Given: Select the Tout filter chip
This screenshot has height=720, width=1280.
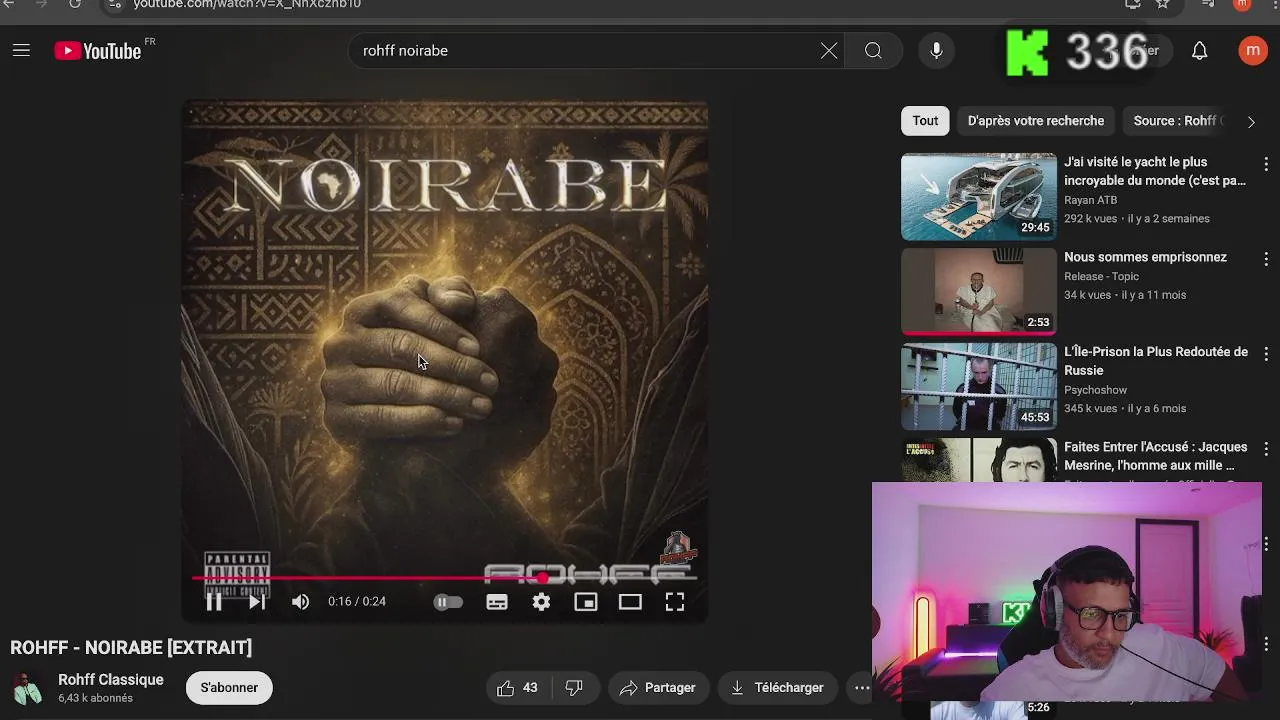Looking at the screenshot, I should pos(925,121).
